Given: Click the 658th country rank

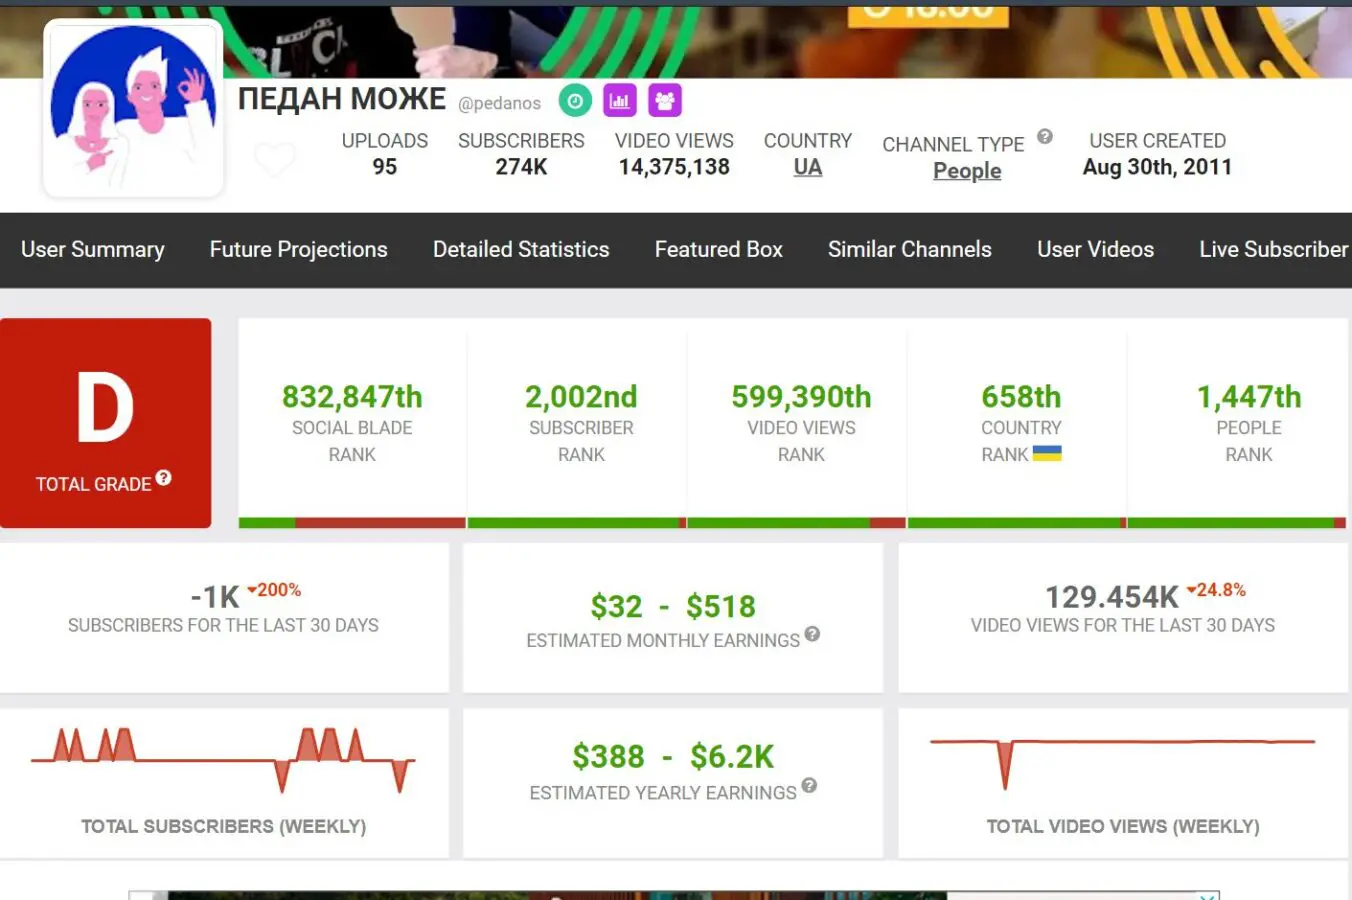Looking at the screenshot, I should pos(1021,397).
